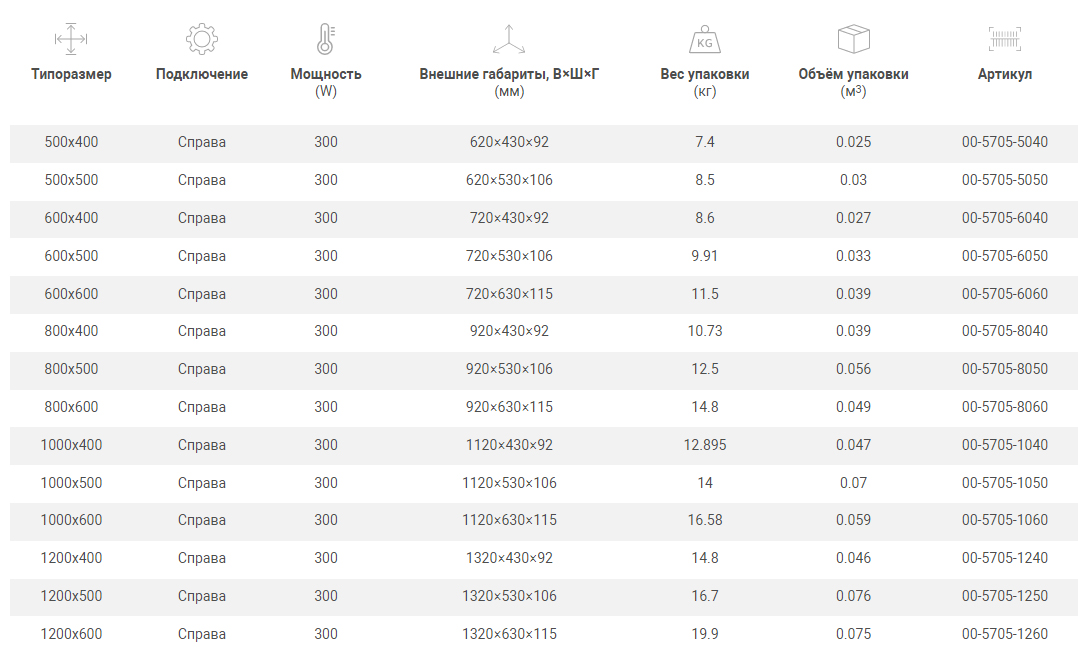Click the Артикул column header
1078x654 pixels.
[x=1004, y=74]
